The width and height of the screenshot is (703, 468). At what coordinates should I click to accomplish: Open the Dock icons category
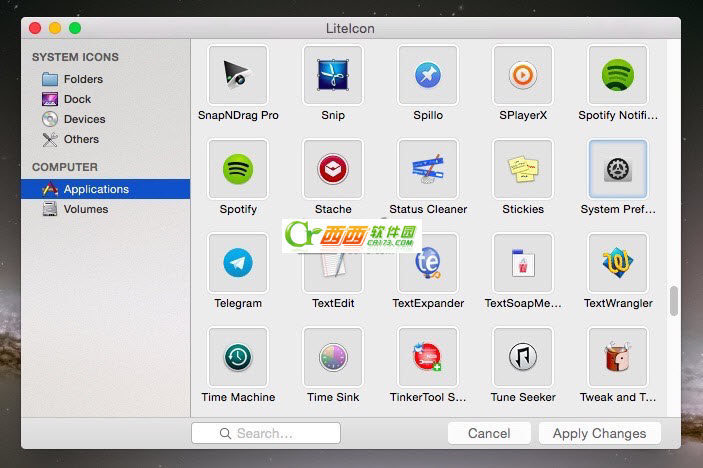[105, 99]
